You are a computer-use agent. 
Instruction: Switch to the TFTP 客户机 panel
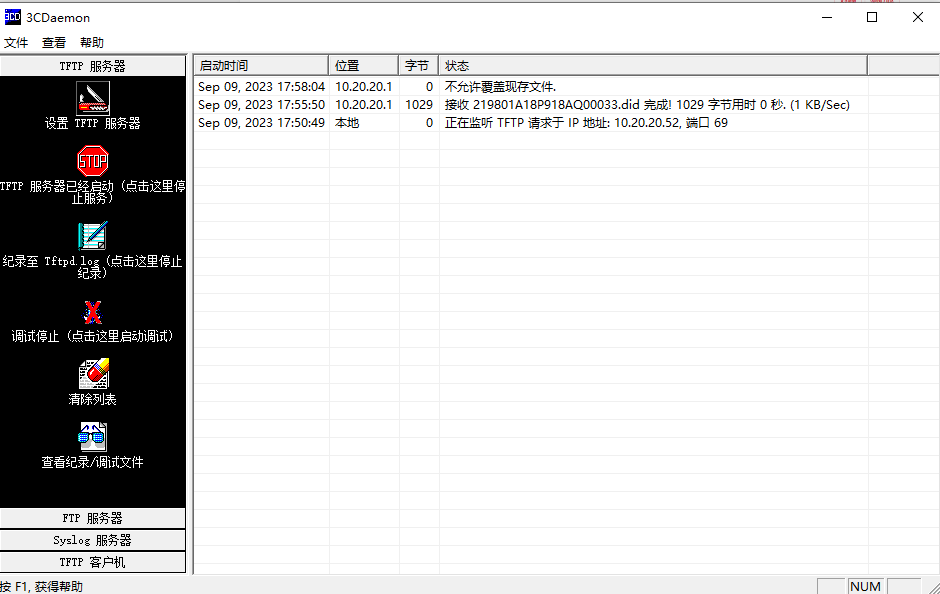coord(93,562)
